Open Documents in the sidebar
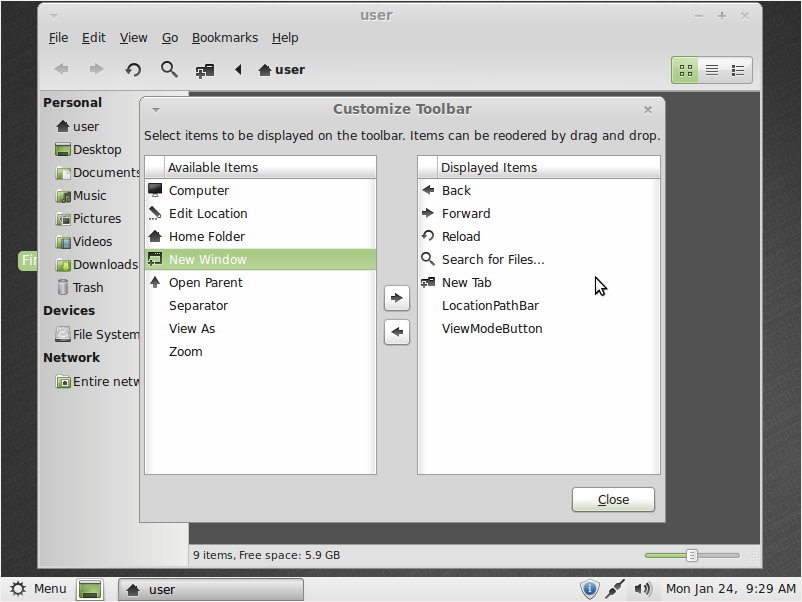 (x=97, y=172)
